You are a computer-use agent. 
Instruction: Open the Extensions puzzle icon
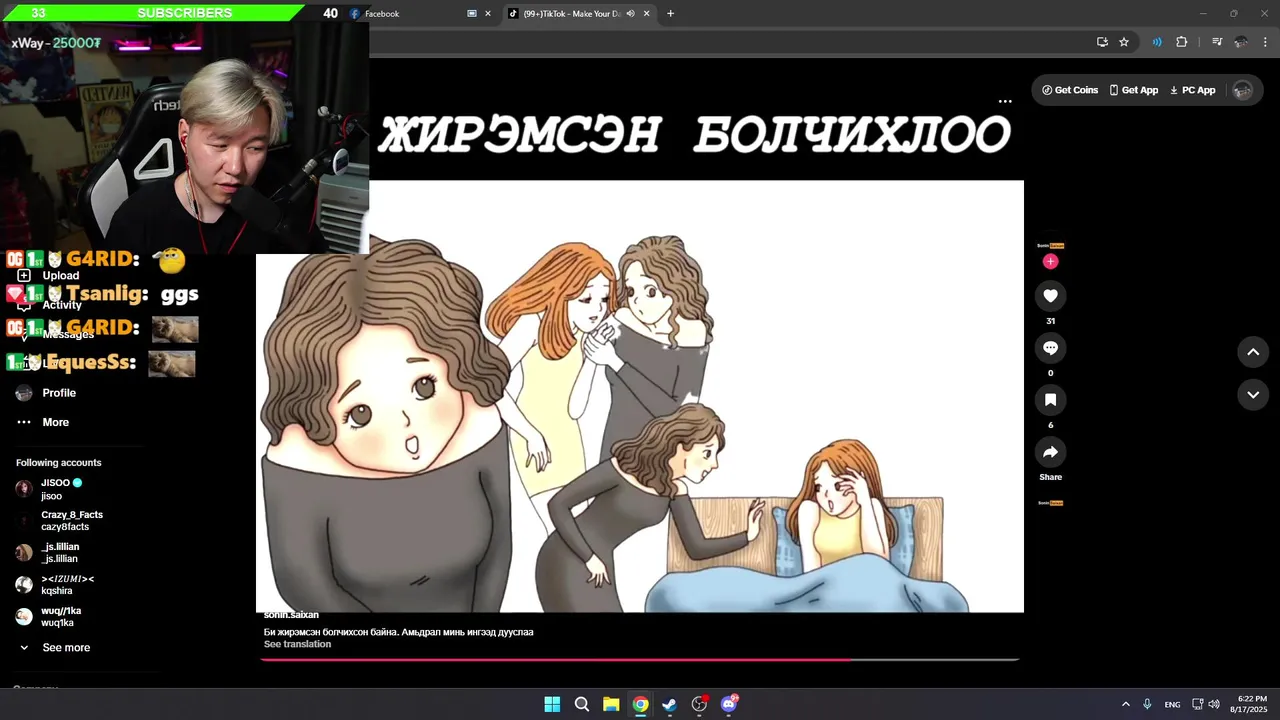point(1182,42)
